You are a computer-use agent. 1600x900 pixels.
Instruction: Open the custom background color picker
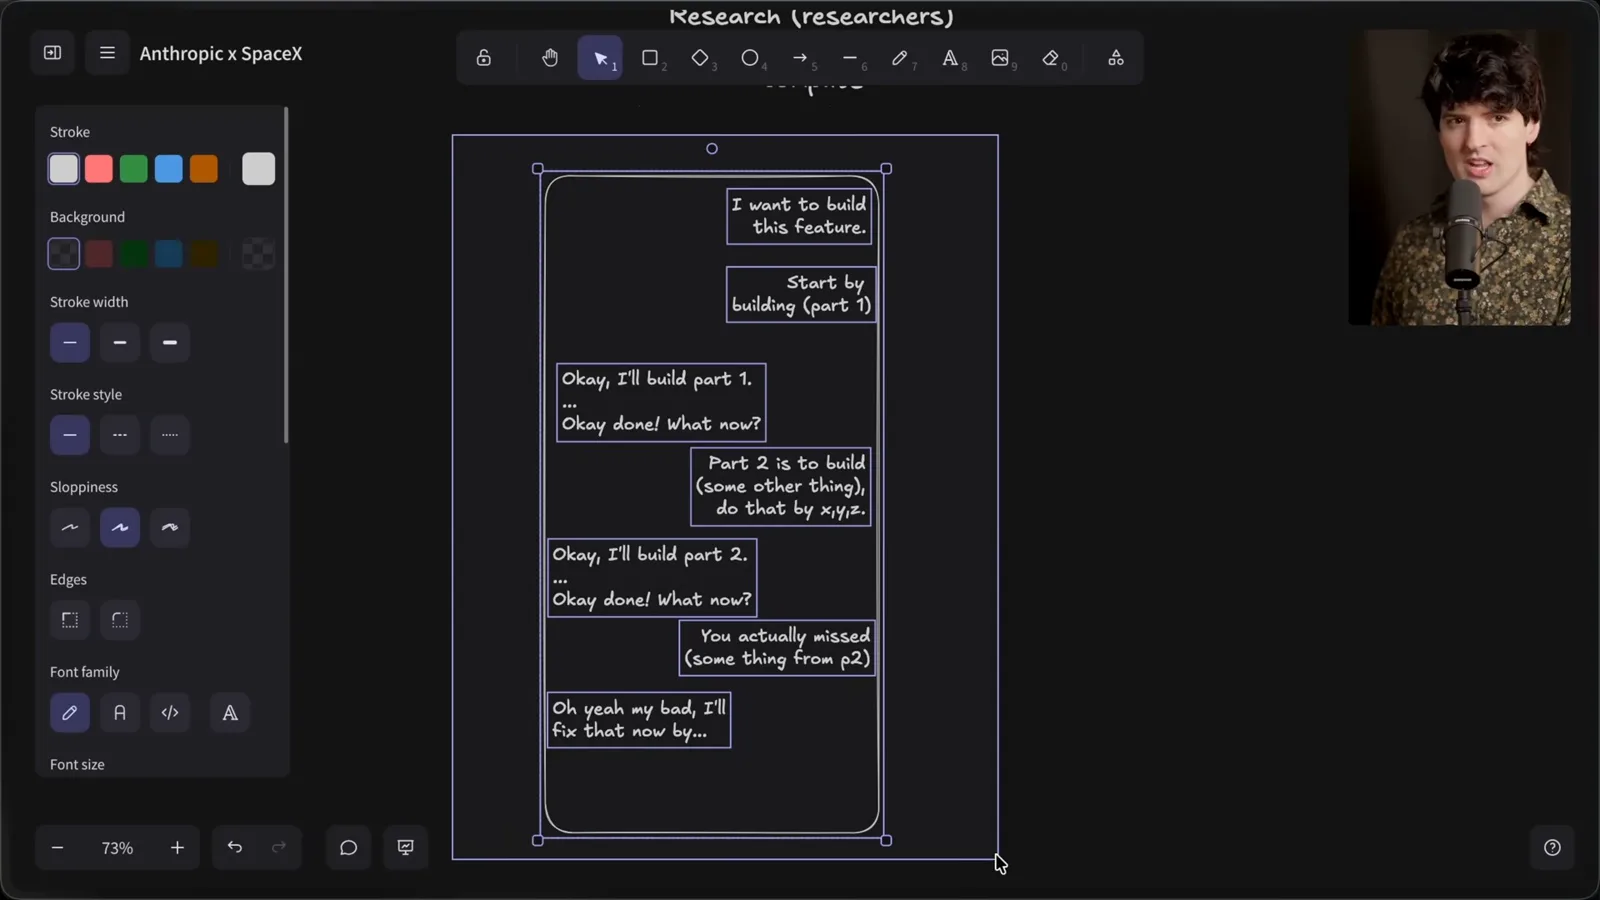[x=258, y=254]
